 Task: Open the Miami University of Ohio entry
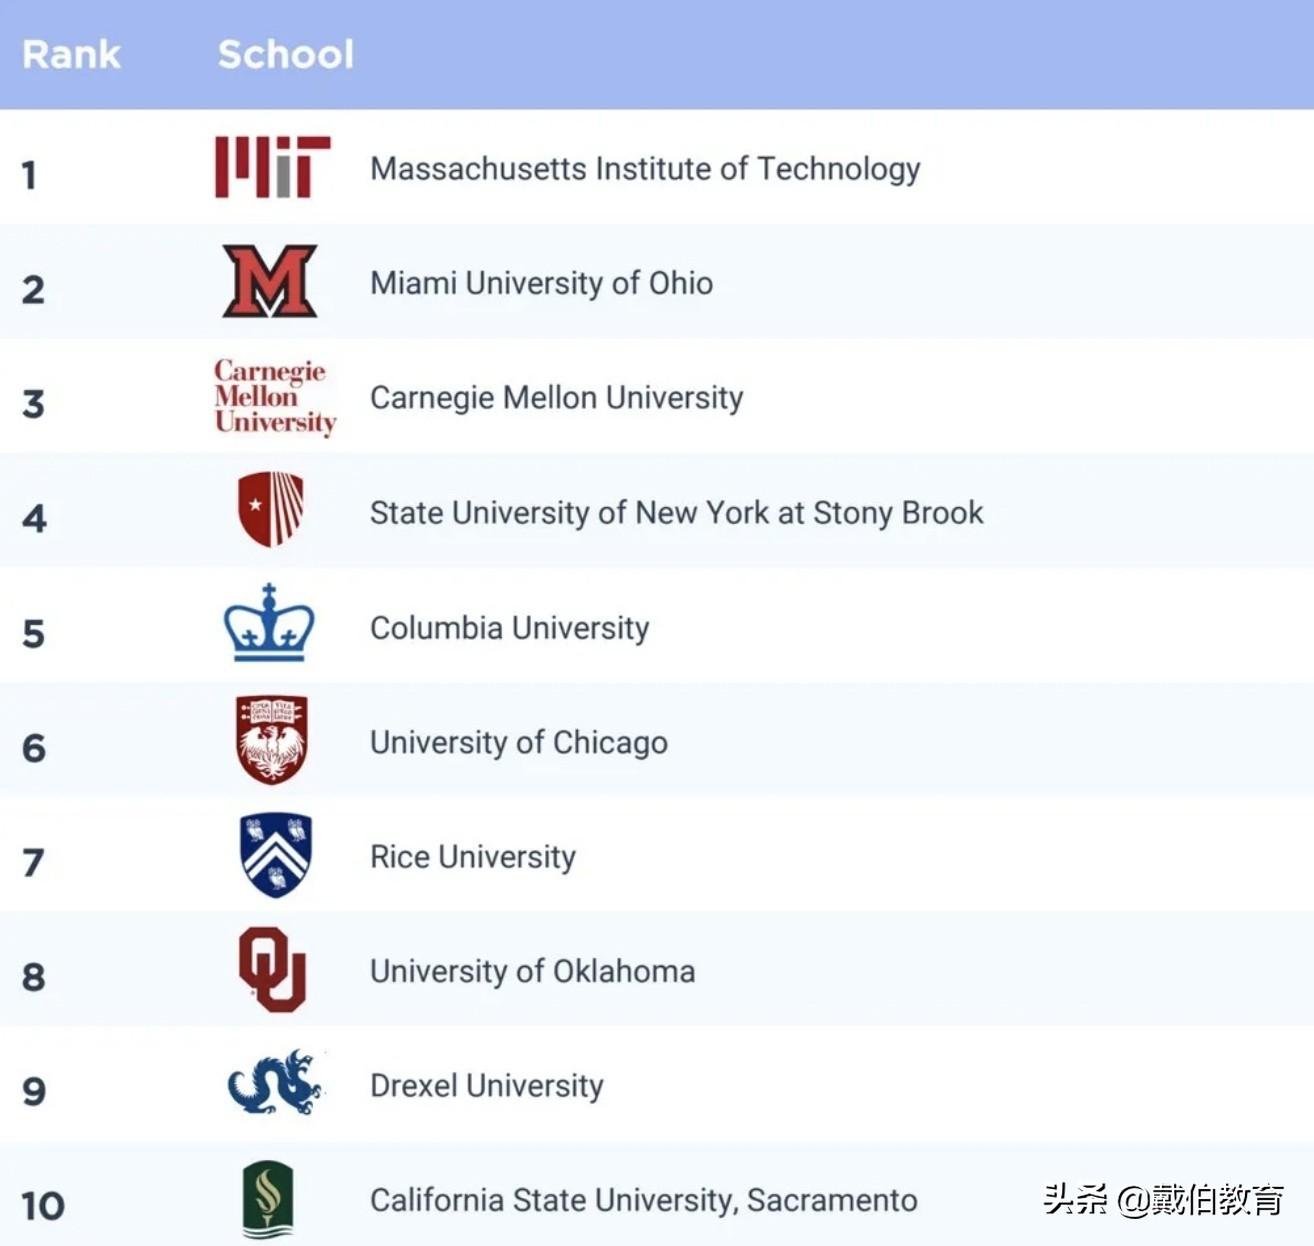pos(541,283)
